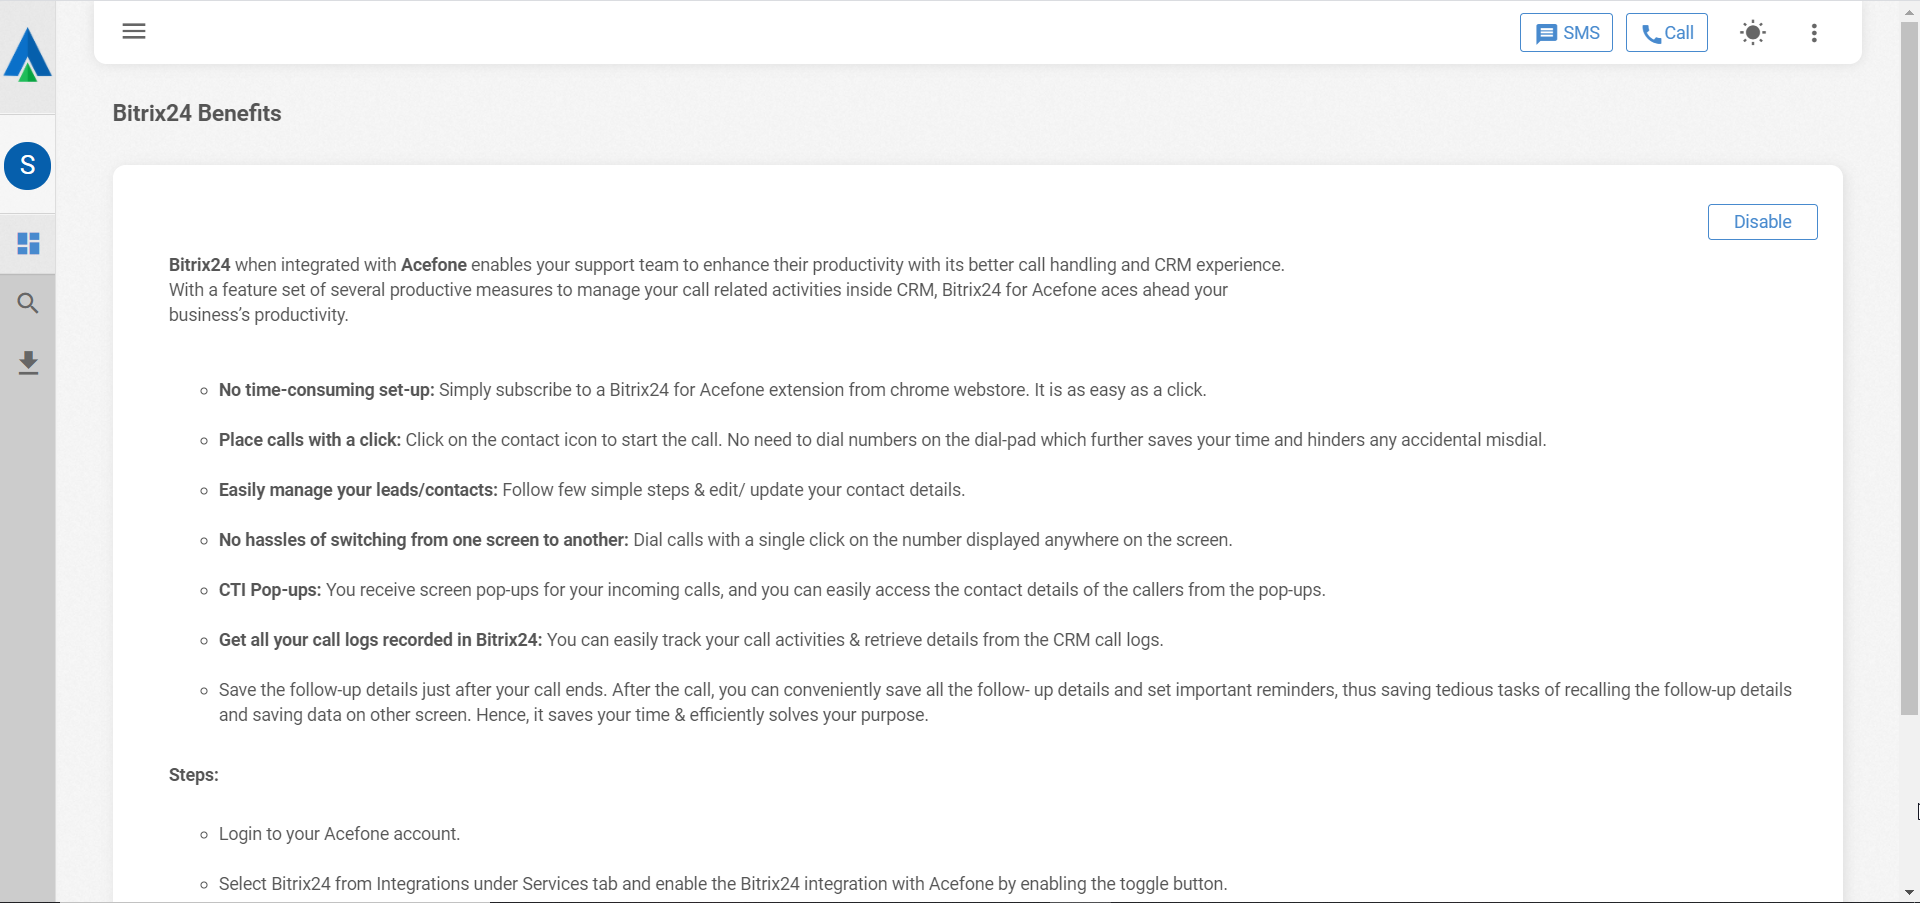Viewport: 1920px width, 903px height.
Task: Open the SMS composer button
Action: point(1566,33)
